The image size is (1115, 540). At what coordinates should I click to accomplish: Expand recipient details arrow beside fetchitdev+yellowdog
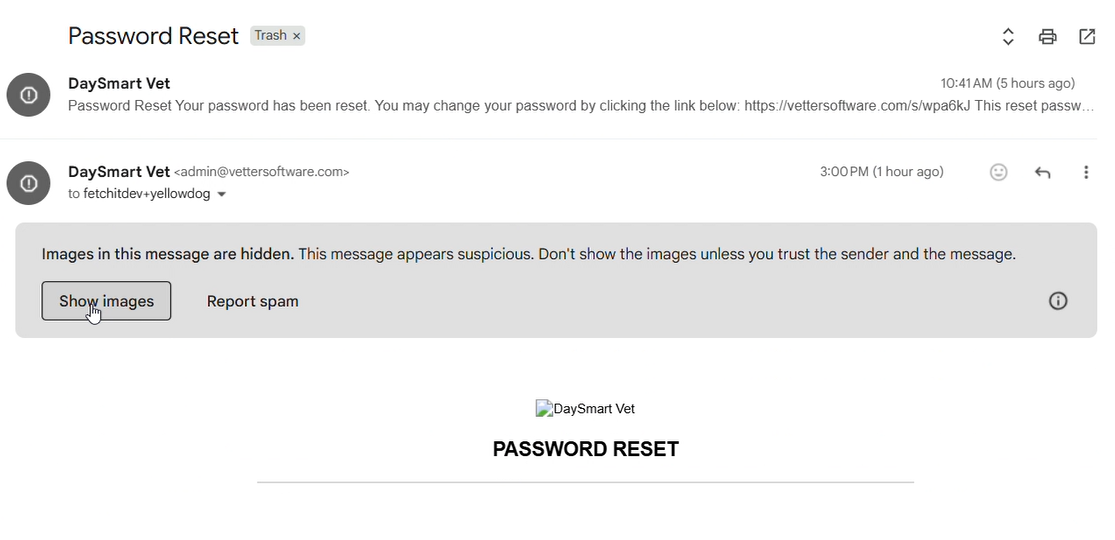tap(222, 194)
